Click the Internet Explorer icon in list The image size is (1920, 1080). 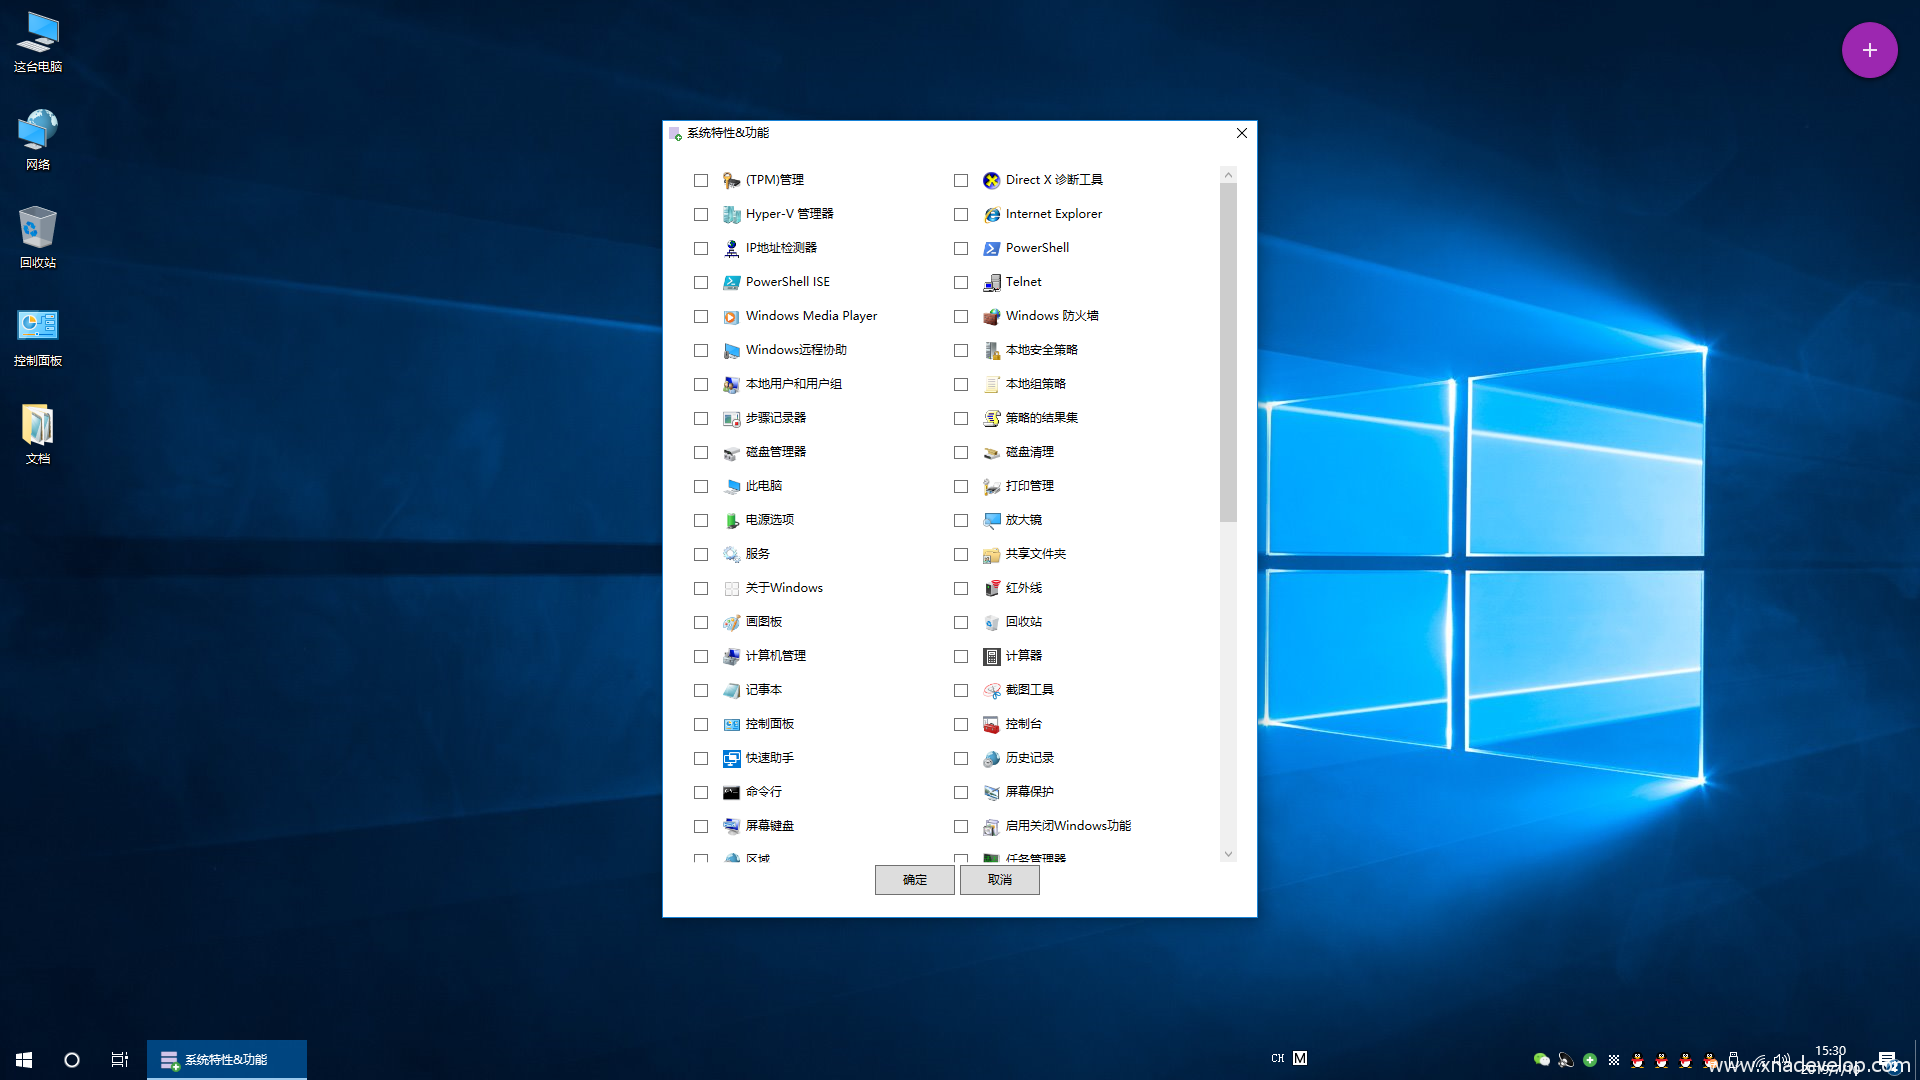(x=991, y=214)
